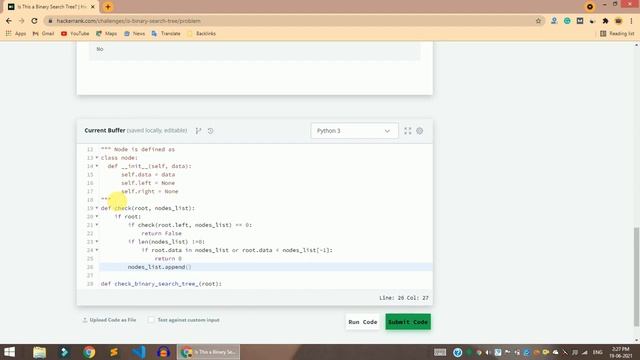This screenshot has height=360, width=640.
Task: Open the Windows Start menu
Action: coord(9,352)
